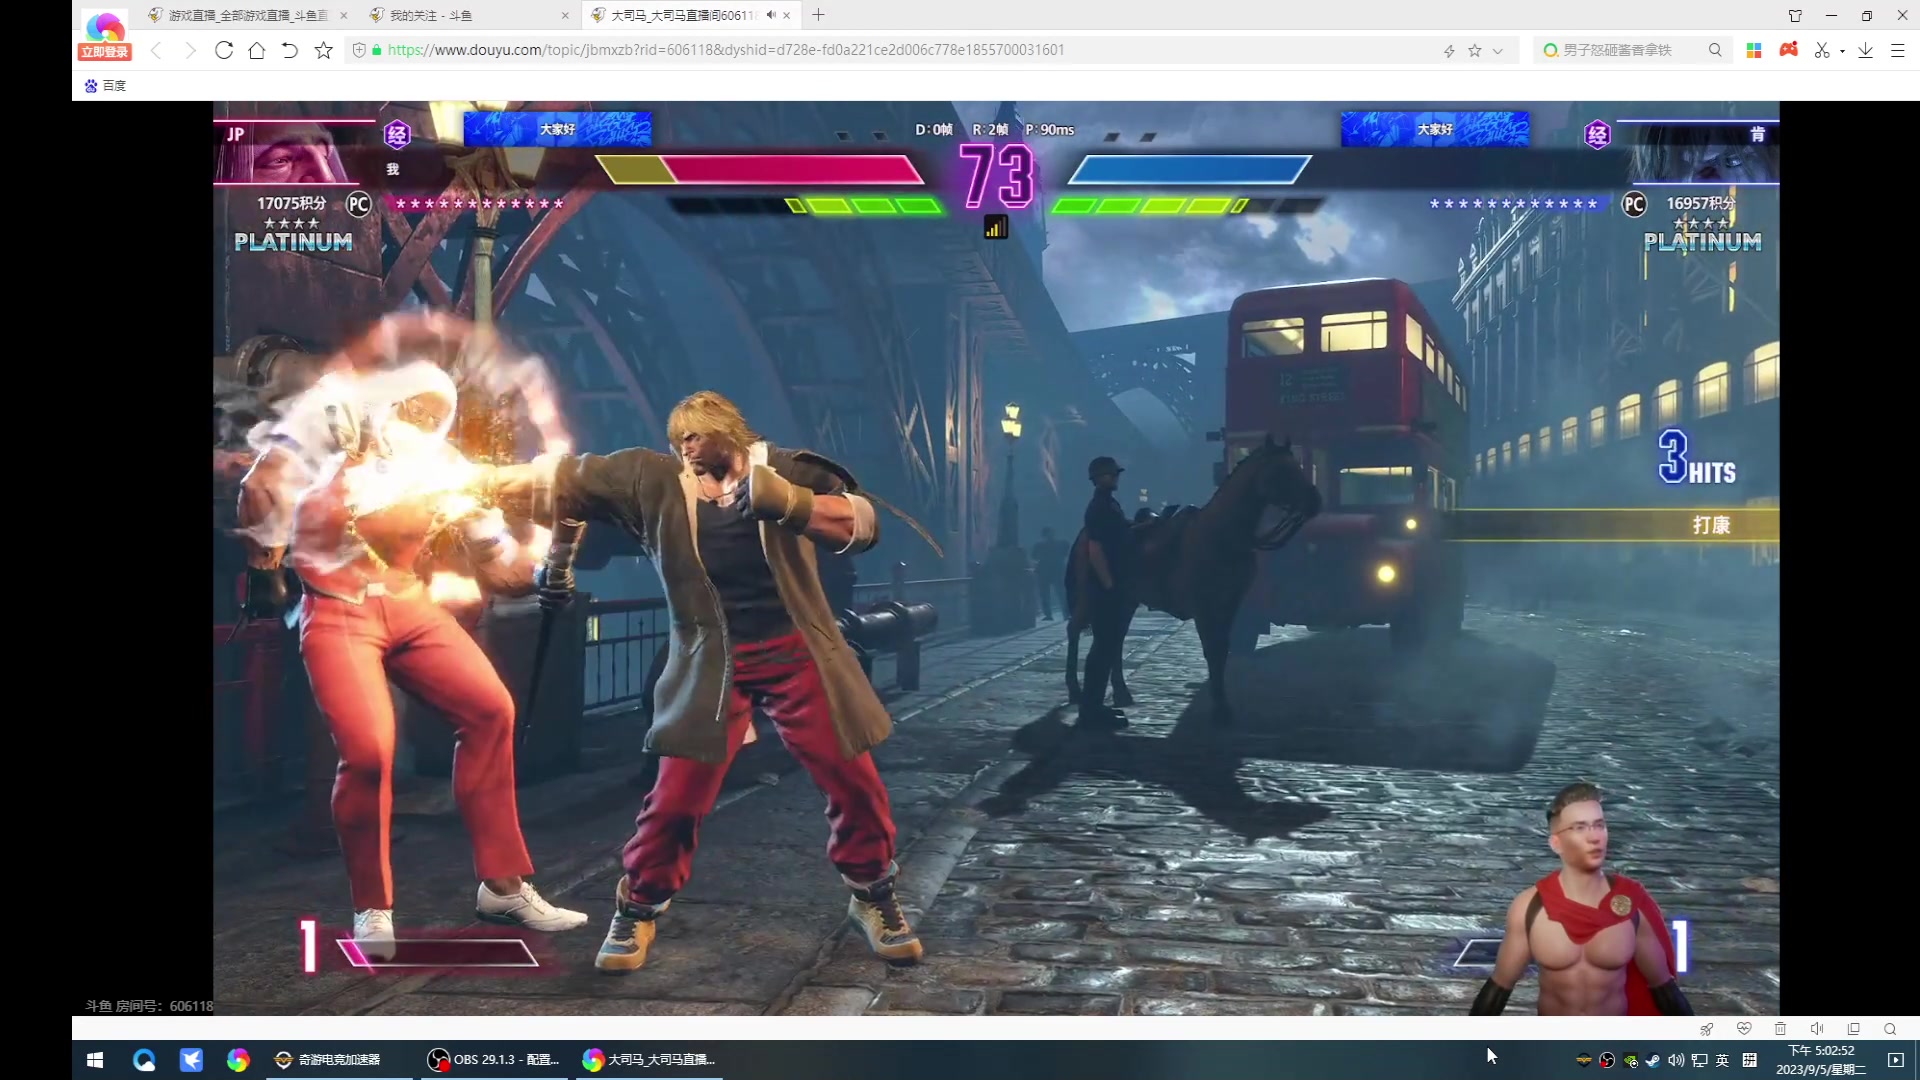Close the 游戏直播 tab
This screenshot has height=1080, width=1920.
click(x=344, y=15)
